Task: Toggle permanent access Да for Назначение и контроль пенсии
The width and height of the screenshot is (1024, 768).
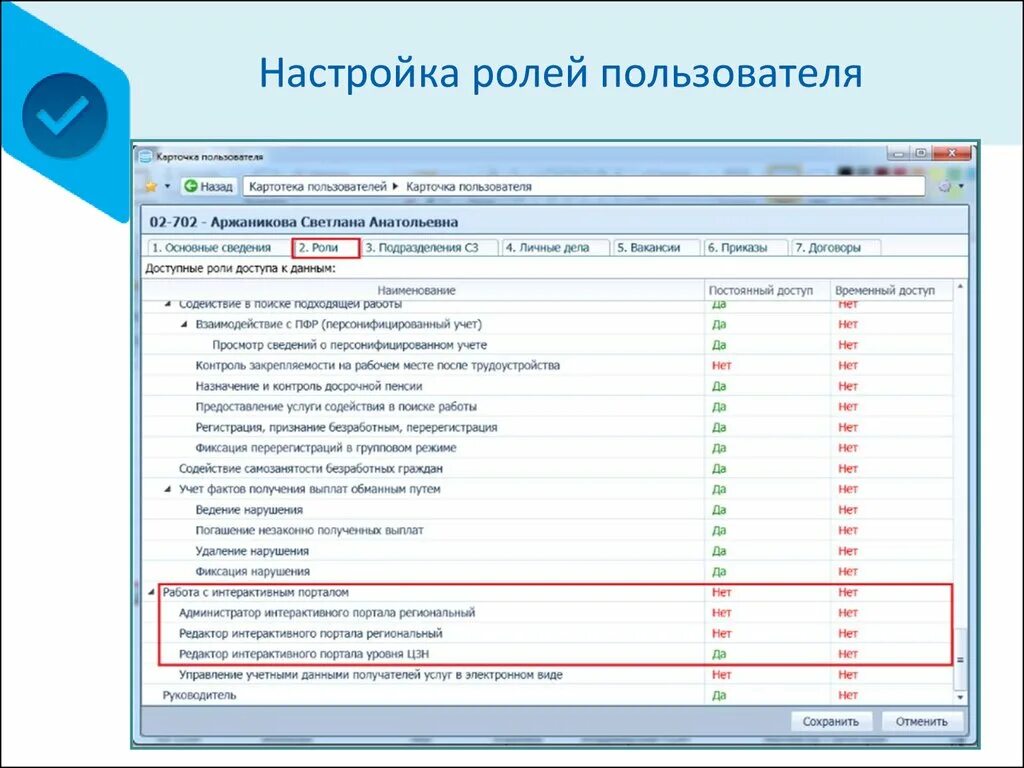Action: pos(718,386)
